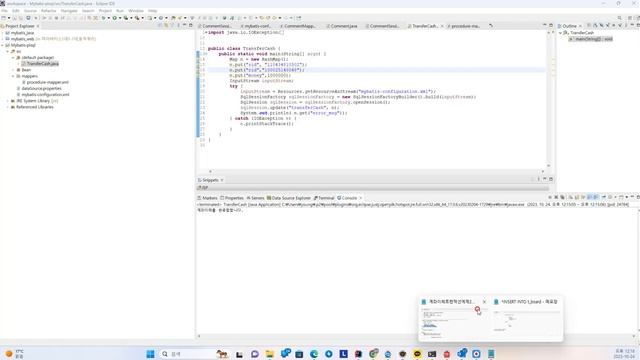Viewport: 640px width, 360px height.
Task: Switch to the Terminal tab
Action: (324, 198)
